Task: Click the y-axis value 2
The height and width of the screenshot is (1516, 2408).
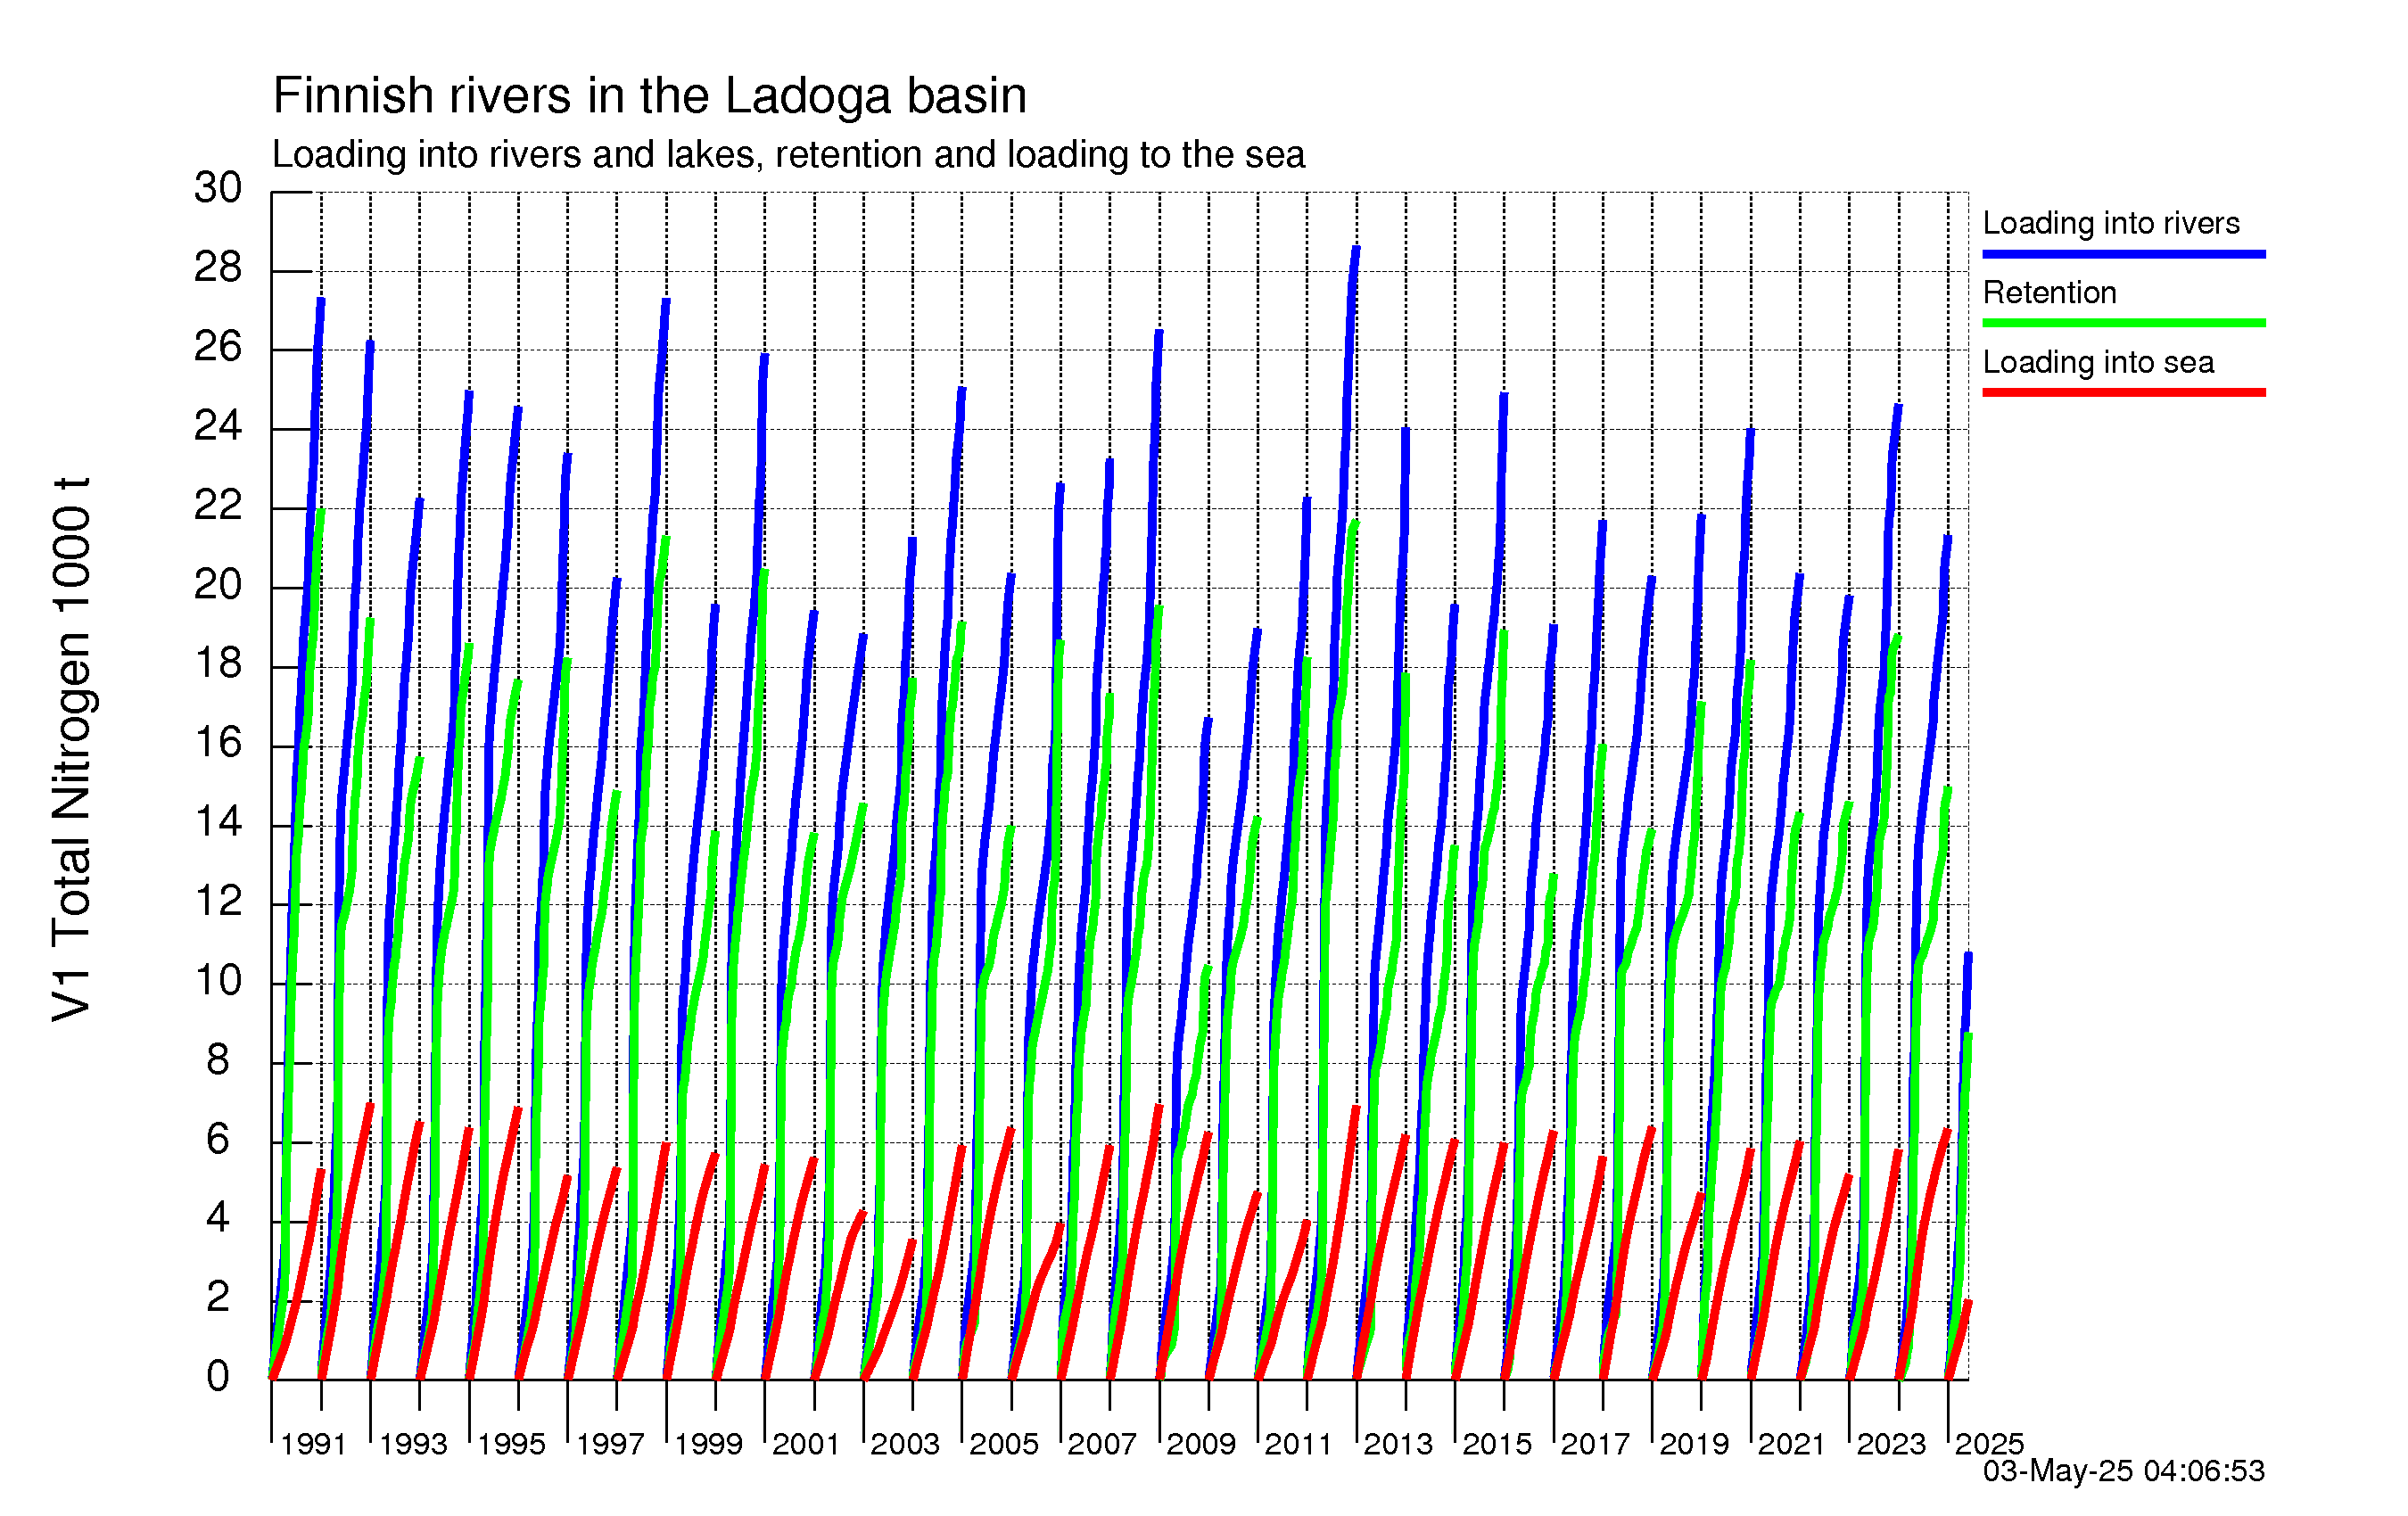Action: (x=218, y=1297)
